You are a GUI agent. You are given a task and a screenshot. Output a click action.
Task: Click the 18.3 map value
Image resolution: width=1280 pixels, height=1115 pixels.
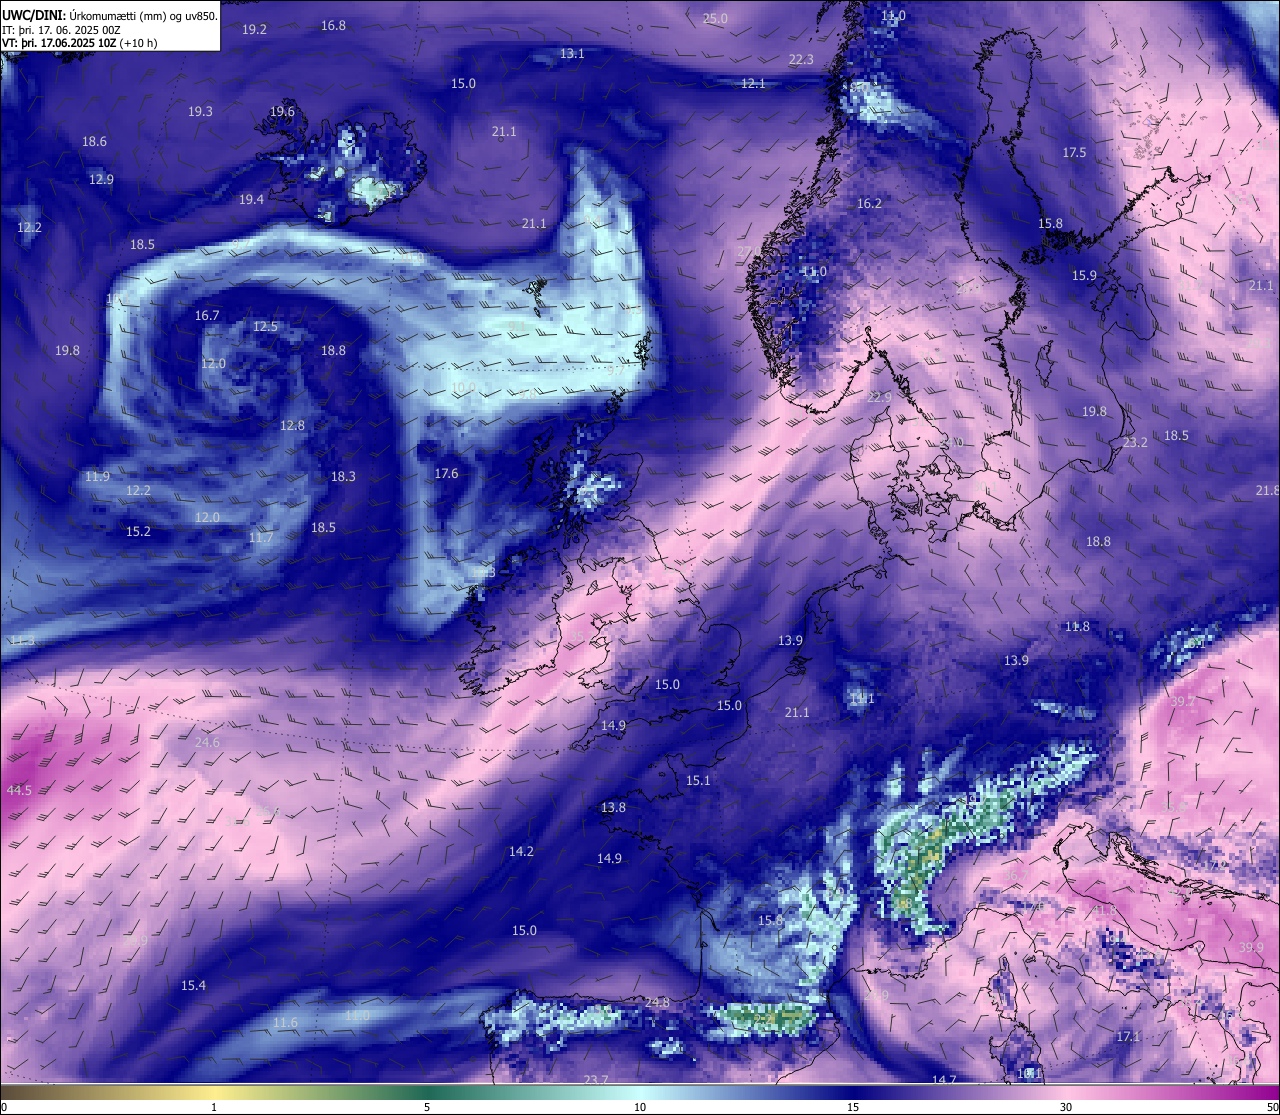(x=343, y=476)
